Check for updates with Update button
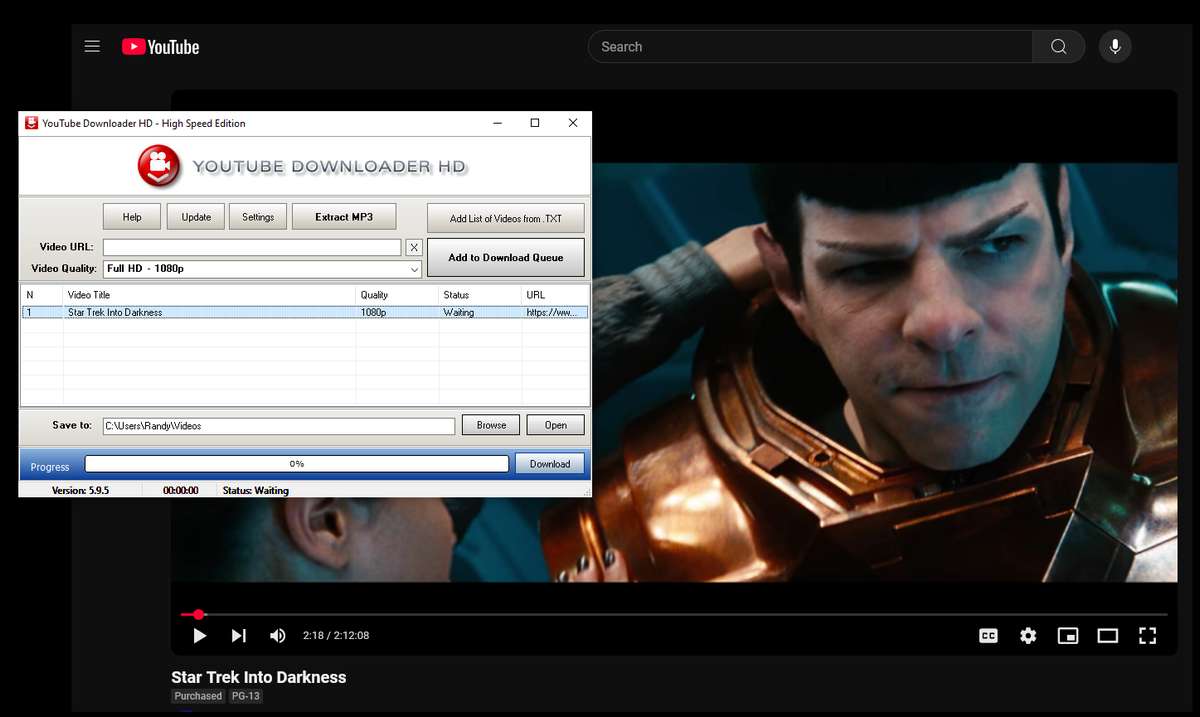The image size is (1200, 717). tap(196, 217)
